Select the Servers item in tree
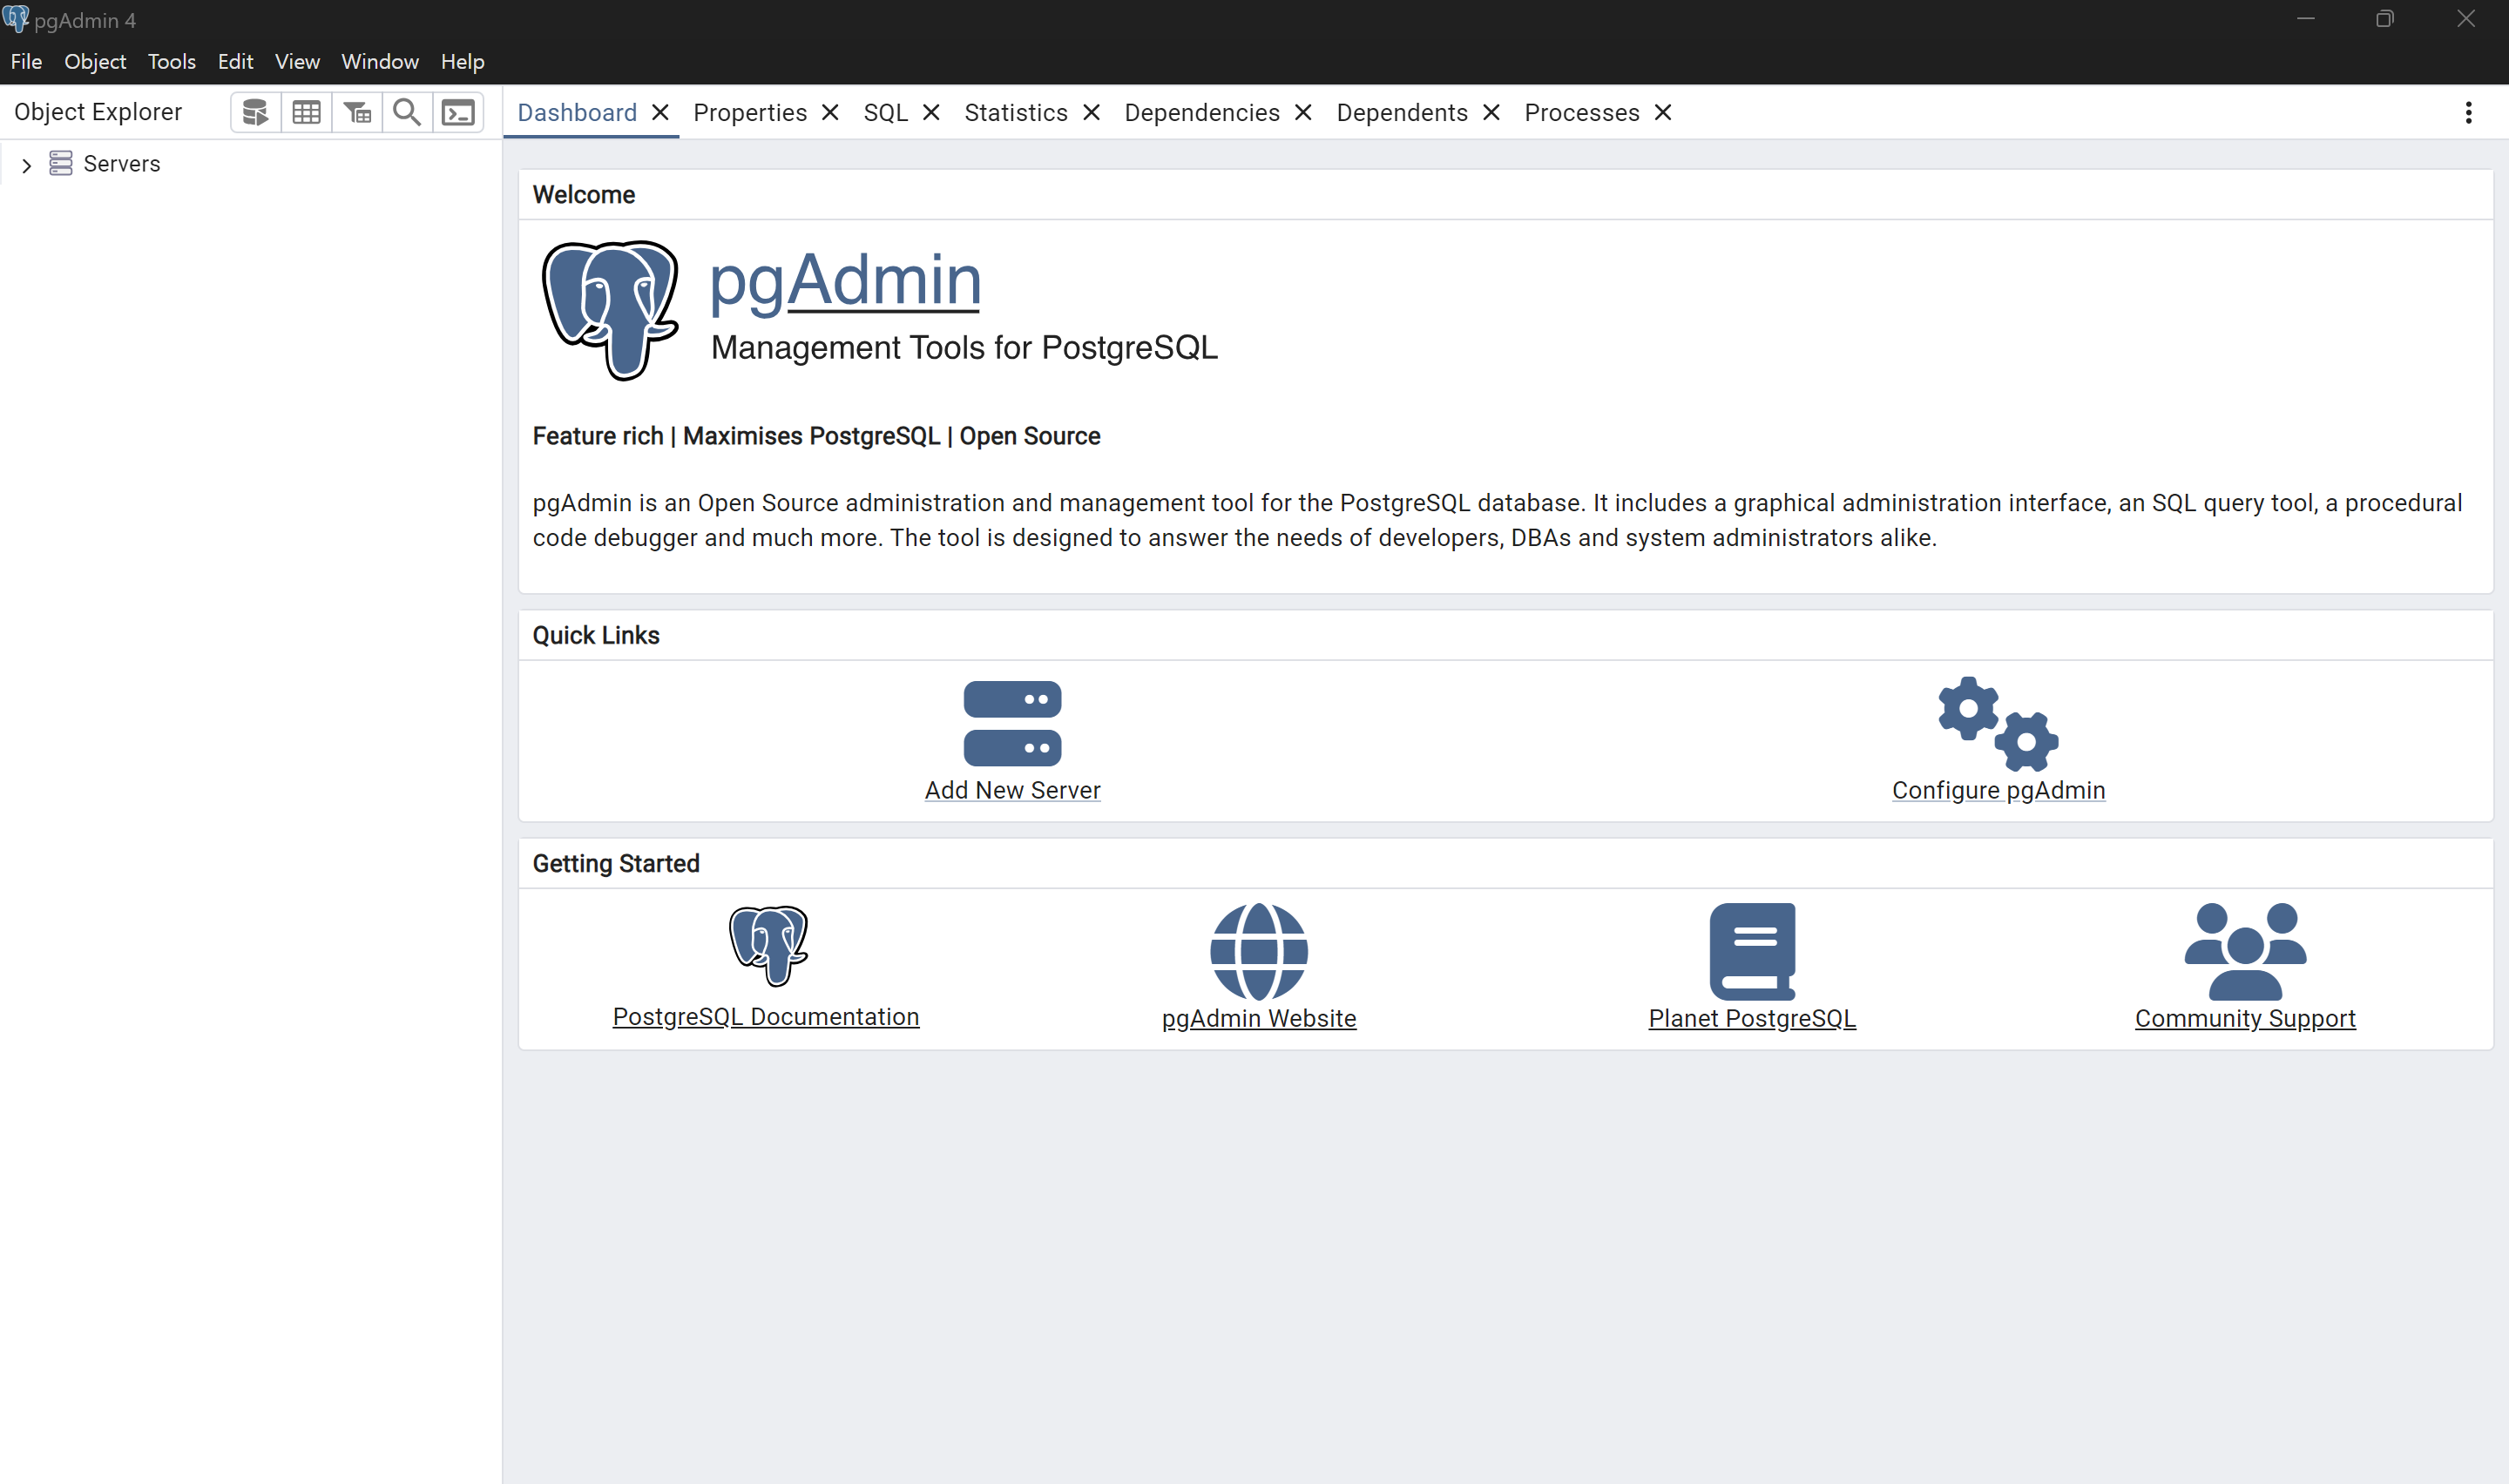Viewport: 2509px width, 1484px height. tap(121, 164)
